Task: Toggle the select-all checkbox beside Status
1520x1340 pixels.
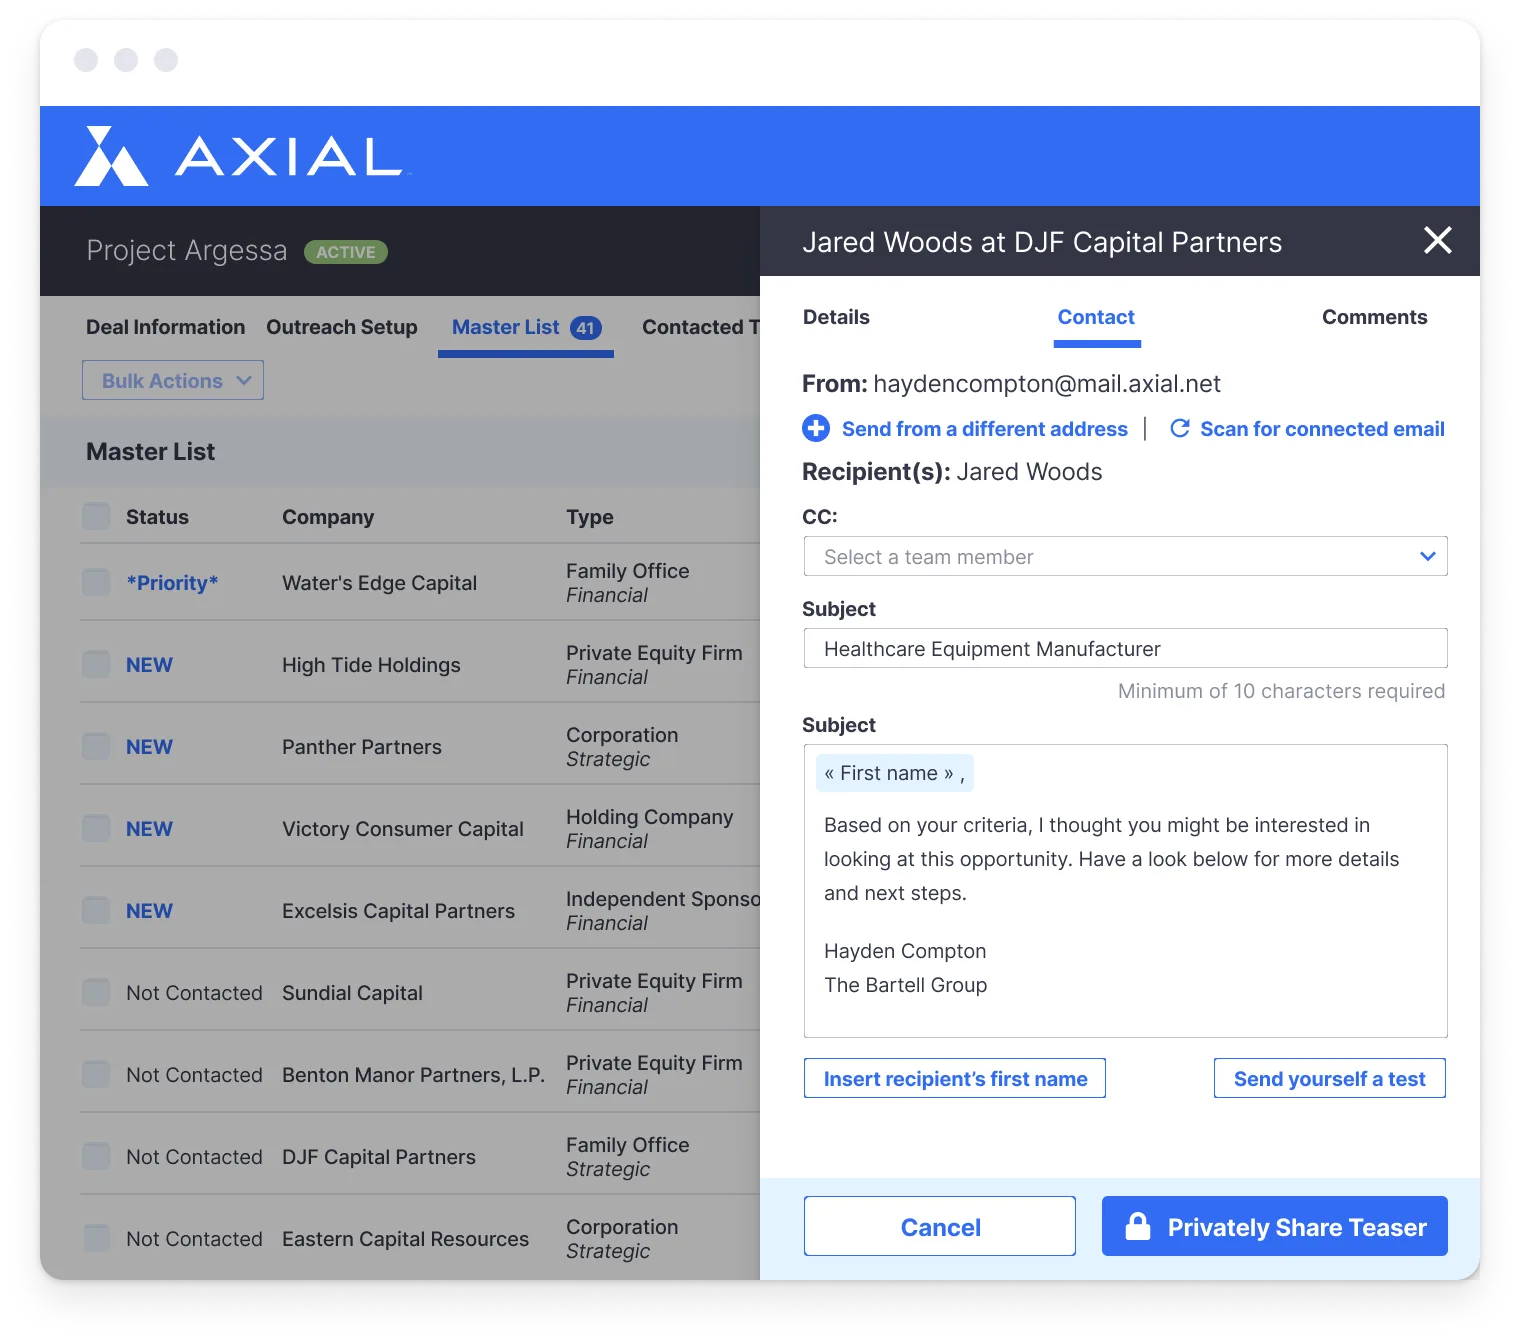Action: click(97, 517)
